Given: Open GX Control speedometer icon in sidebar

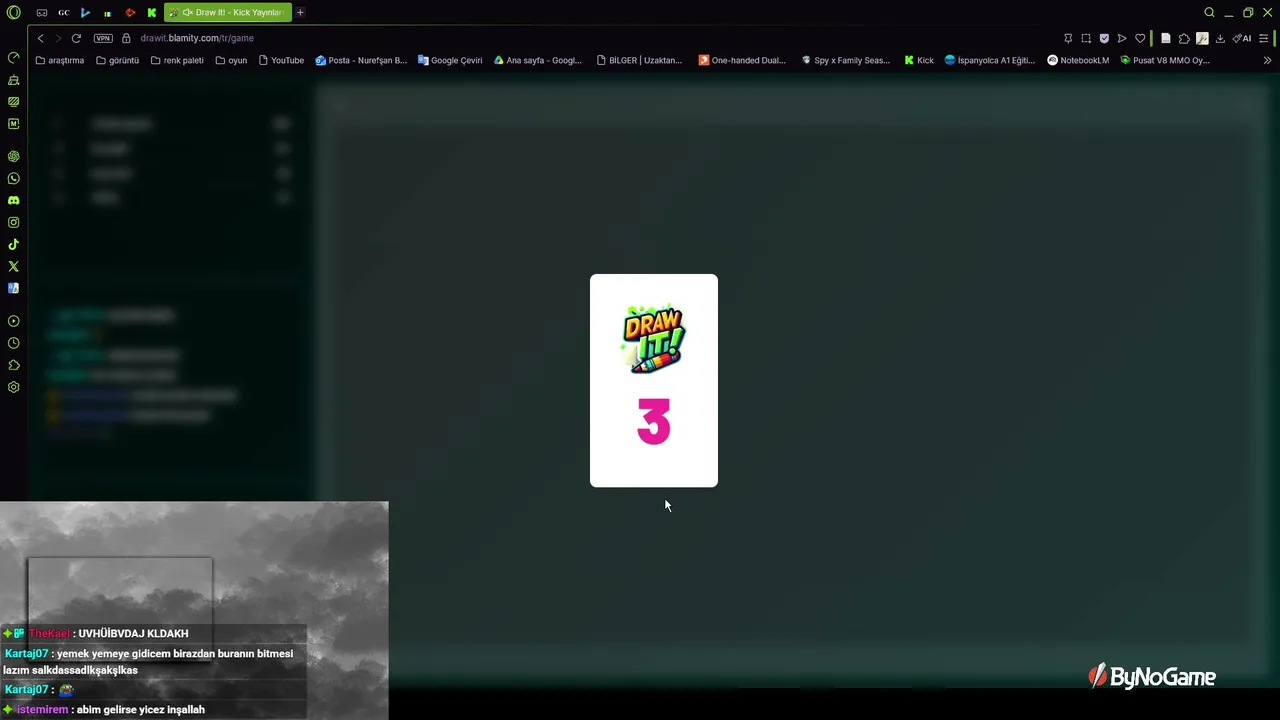Looking at the screenshot, I should click(14, 58).
